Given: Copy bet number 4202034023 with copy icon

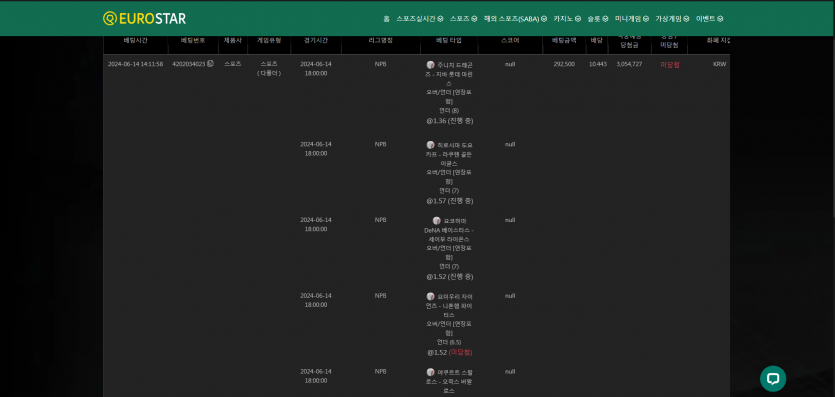Looking at the screenshot, I should (x=210, y=64).
